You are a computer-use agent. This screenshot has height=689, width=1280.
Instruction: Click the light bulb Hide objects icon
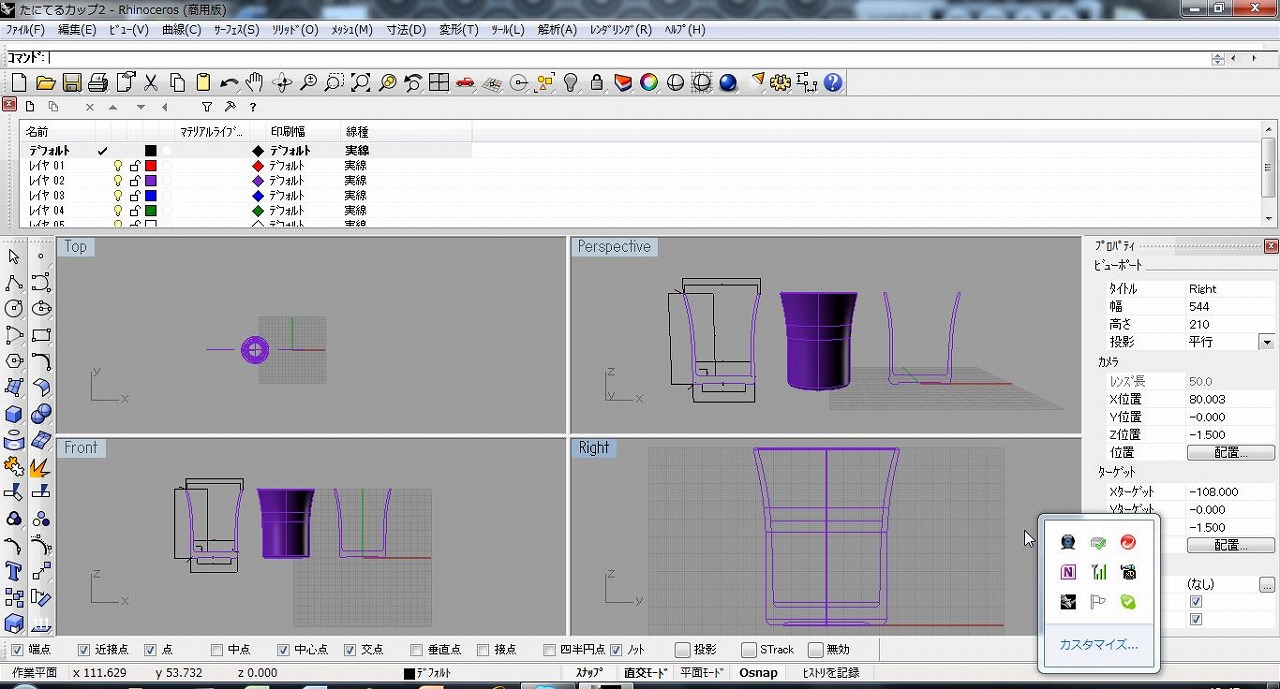[571, 82]
